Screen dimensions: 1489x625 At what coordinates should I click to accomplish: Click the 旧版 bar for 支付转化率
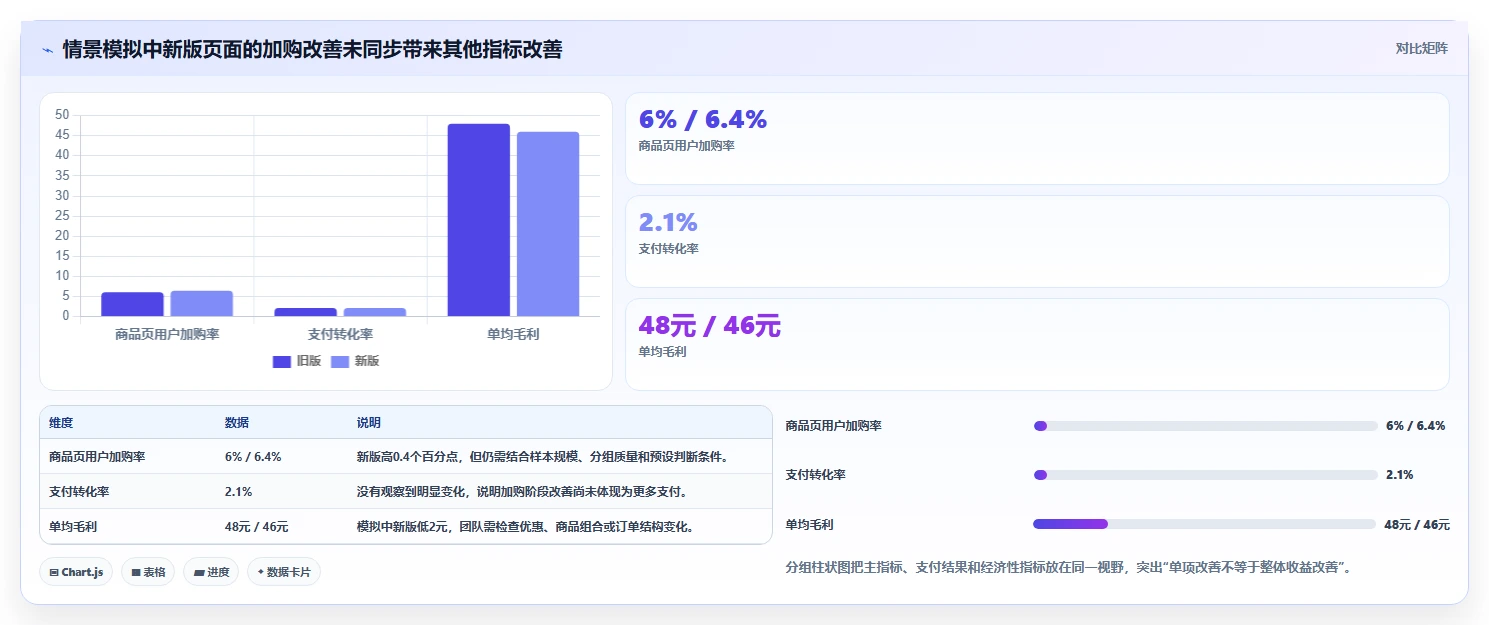click(x=305, y=312)
